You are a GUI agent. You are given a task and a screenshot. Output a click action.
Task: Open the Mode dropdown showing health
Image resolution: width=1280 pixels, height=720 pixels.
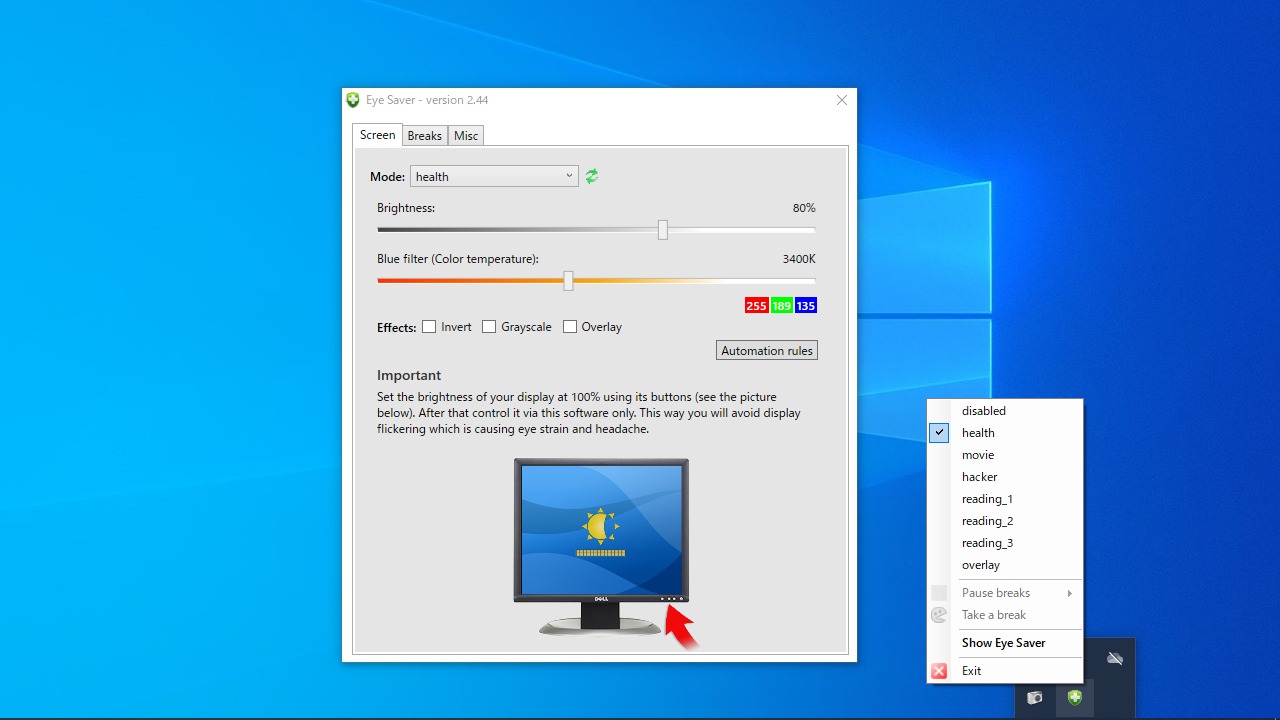pos(494,176)
